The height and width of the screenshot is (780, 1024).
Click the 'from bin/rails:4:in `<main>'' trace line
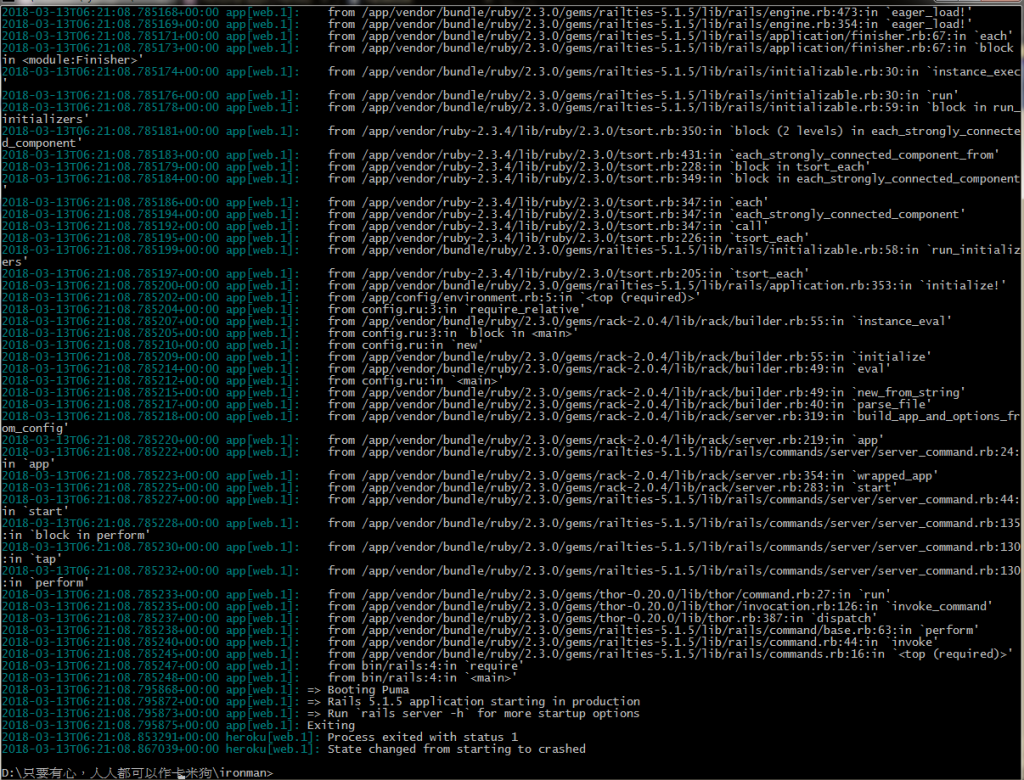point(422,677)
